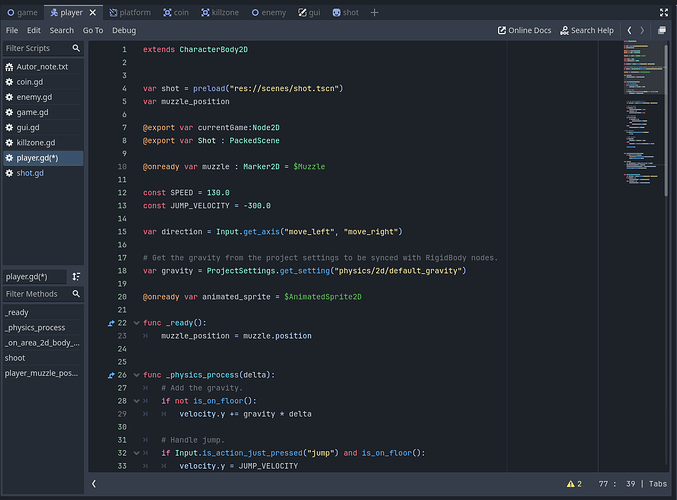The width and height of the screenshot is (677, 500).
Task: Click the game tab scene icon
Action: [11, 13]
